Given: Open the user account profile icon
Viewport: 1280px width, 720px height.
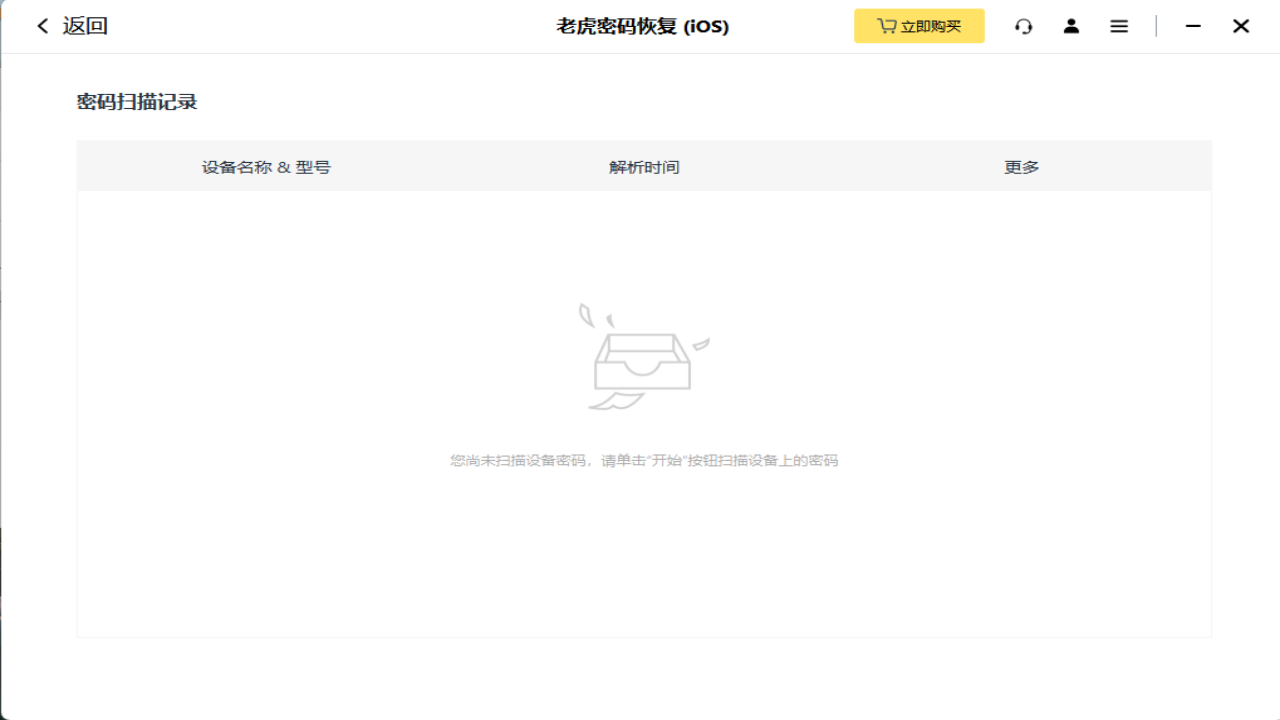Looking at the screenshot, I should pyautogui.click(x=1071, y=26).
